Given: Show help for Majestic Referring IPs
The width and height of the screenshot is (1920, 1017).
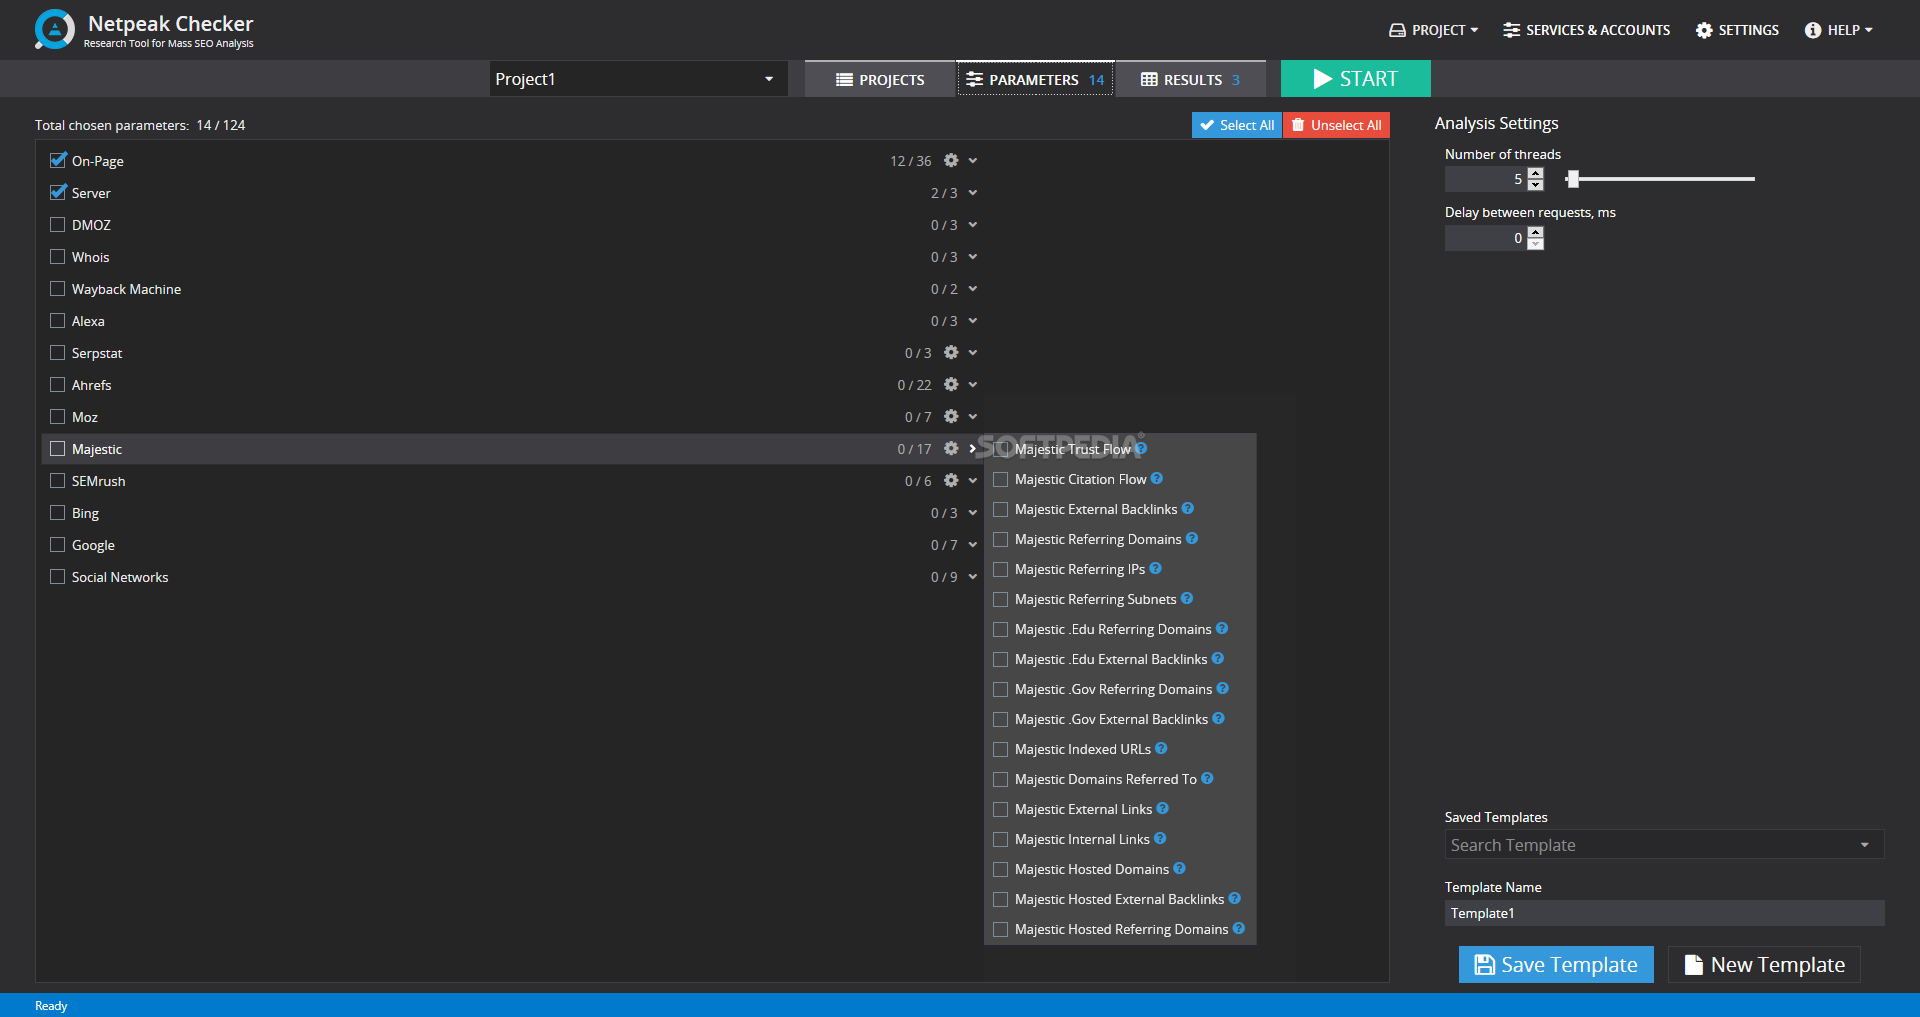Looking at the screenshot, I should tap(1156, 568).
